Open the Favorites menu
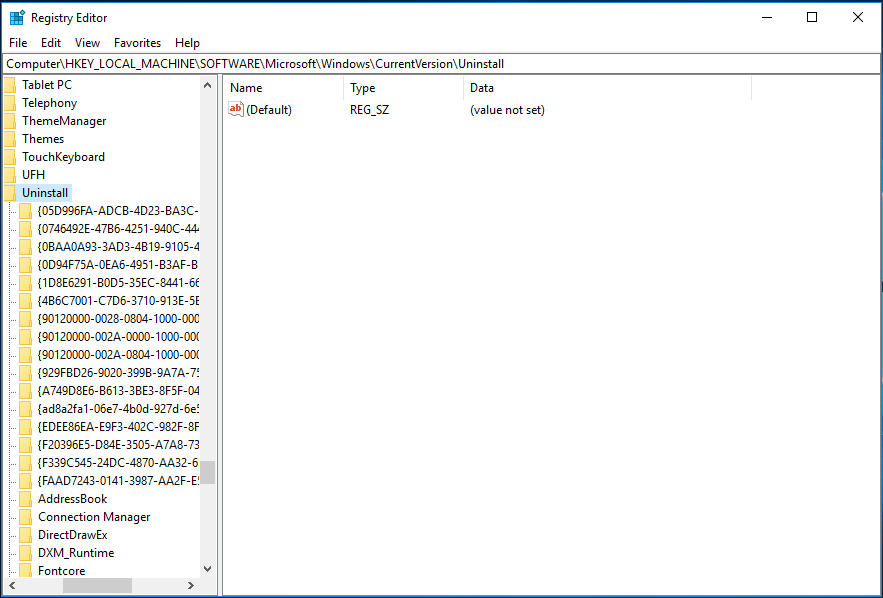The width and height of the screenshot is (883, 598). point(137,43)
